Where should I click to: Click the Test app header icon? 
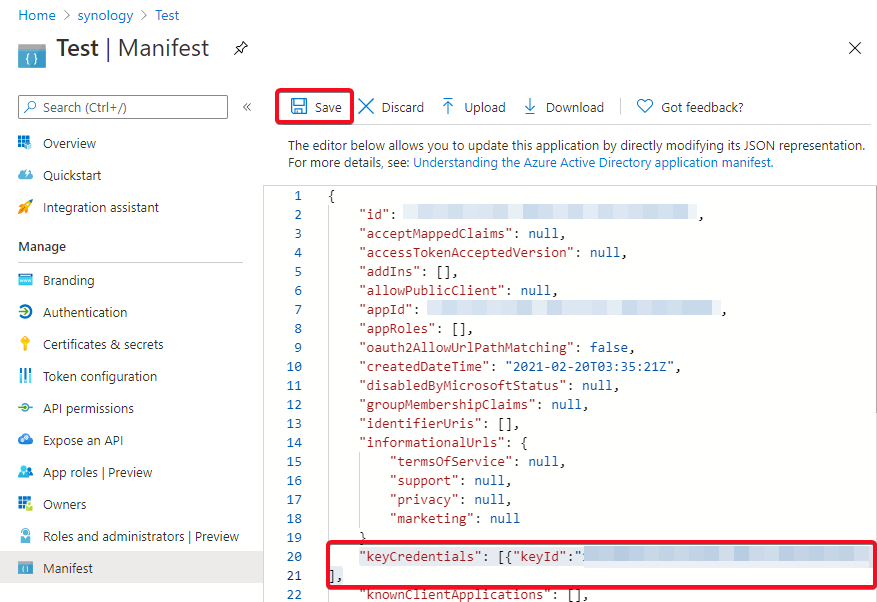(x=32, y=55)
